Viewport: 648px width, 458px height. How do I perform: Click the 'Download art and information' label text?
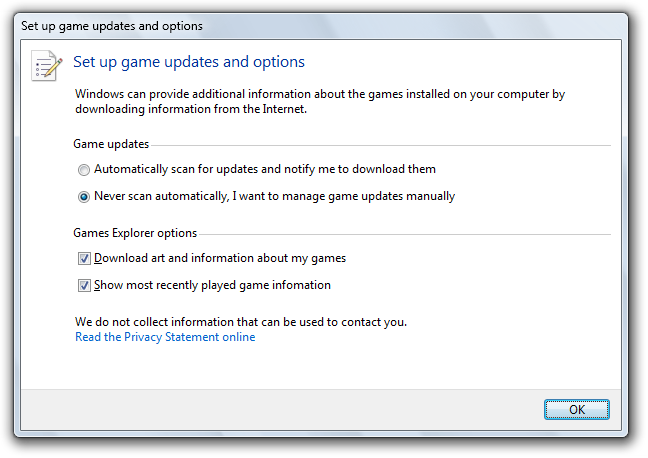click(220, 258)
